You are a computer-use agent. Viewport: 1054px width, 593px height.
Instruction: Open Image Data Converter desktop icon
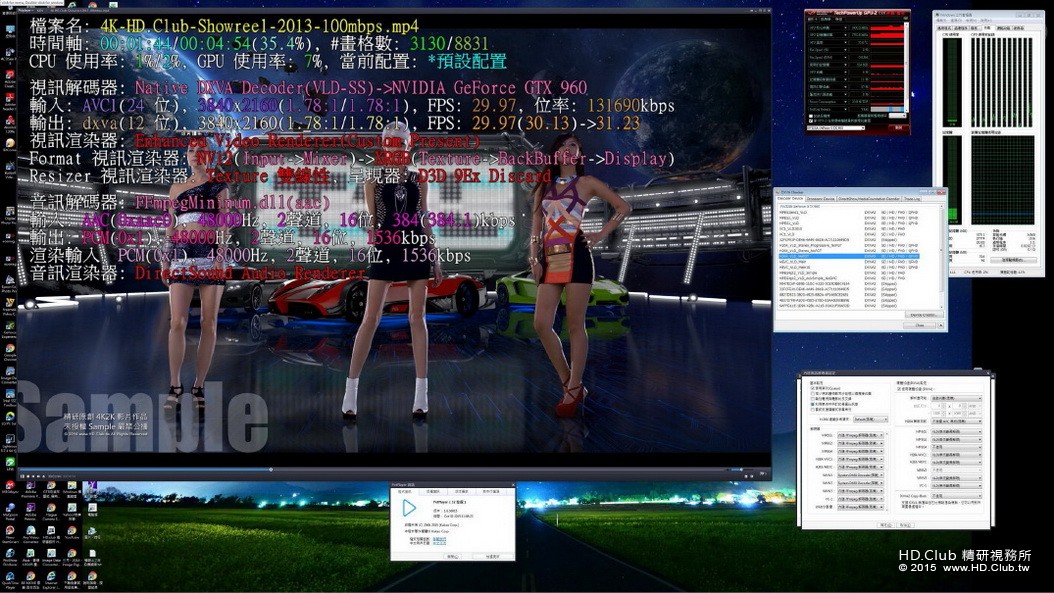pos(52,556)
